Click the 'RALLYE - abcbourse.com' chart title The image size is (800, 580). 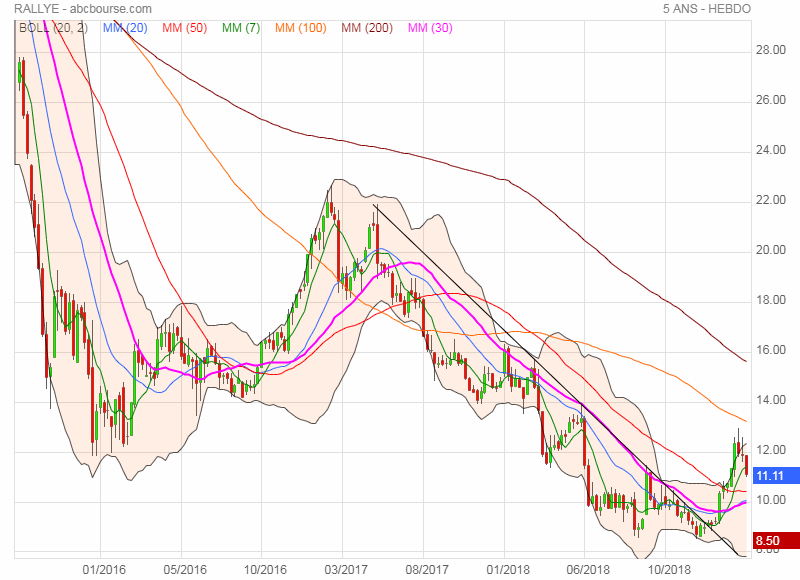pos(83,9)
